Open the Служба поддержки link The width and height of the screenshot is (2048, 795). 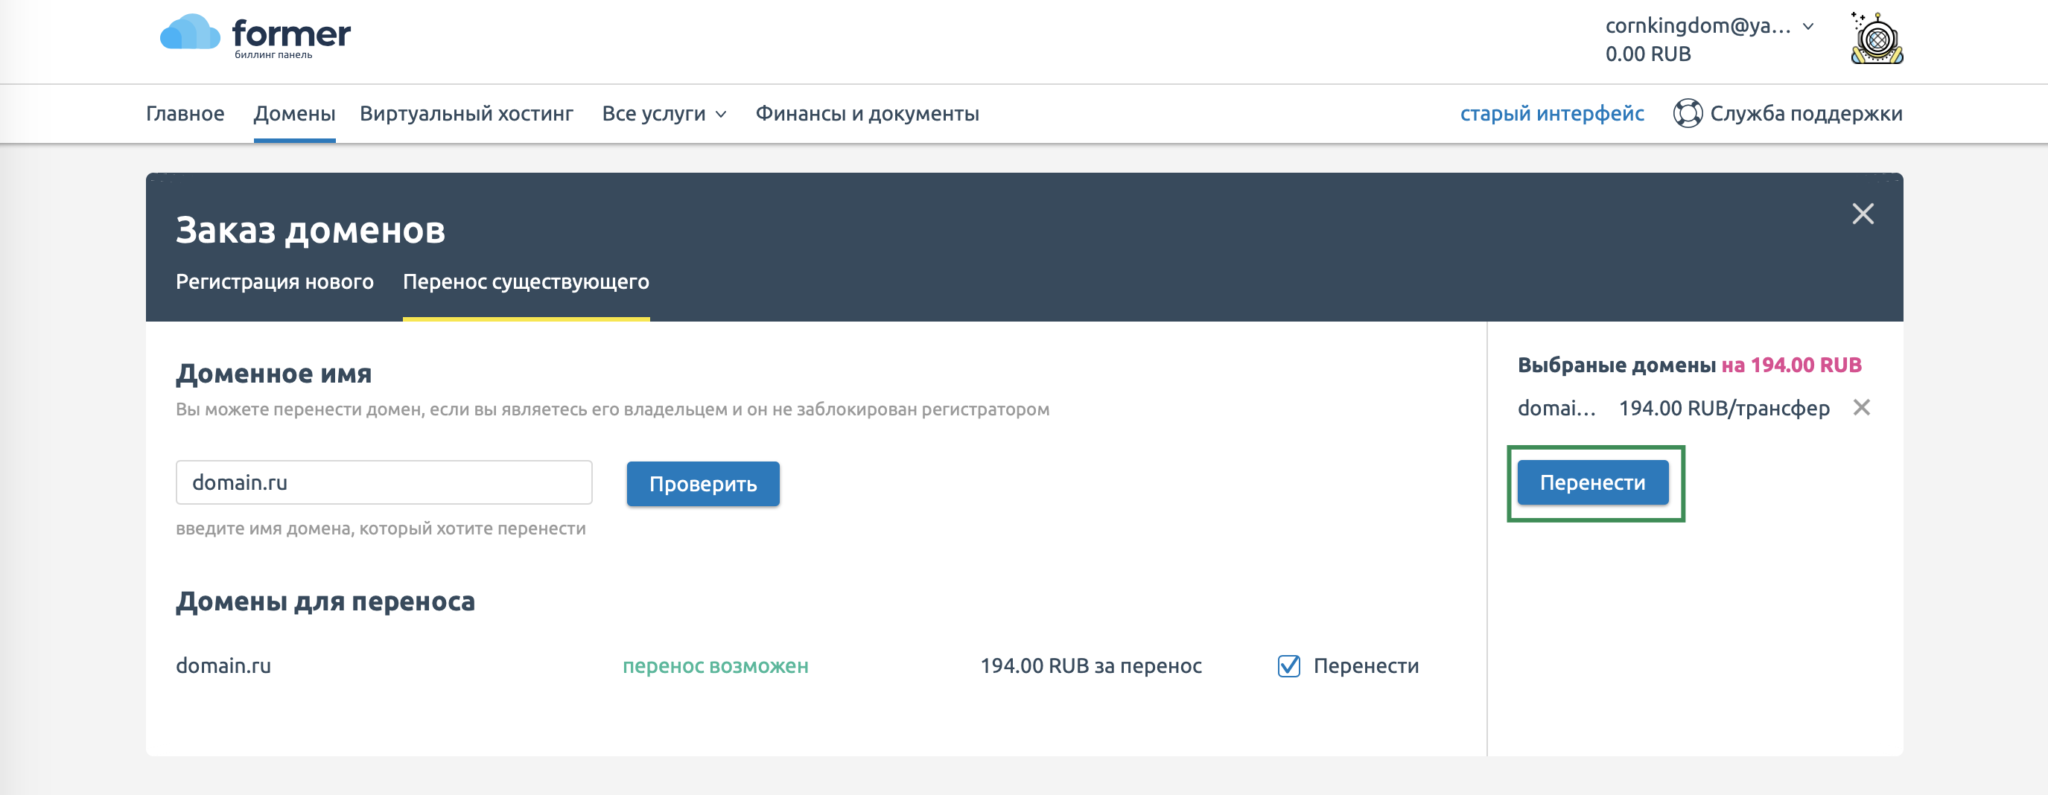[1806, 114]
